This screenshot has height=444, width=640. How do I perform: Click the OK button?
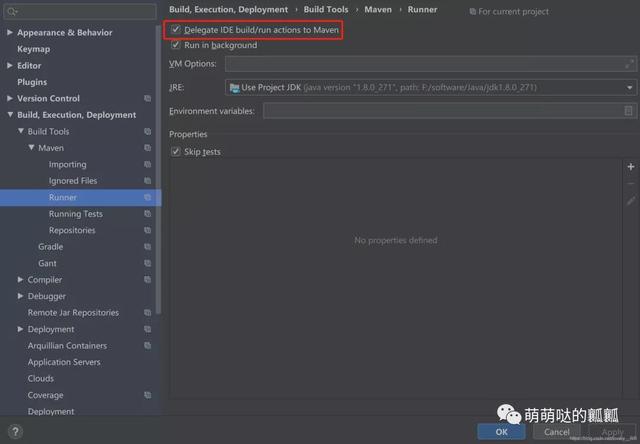(501, 432)
